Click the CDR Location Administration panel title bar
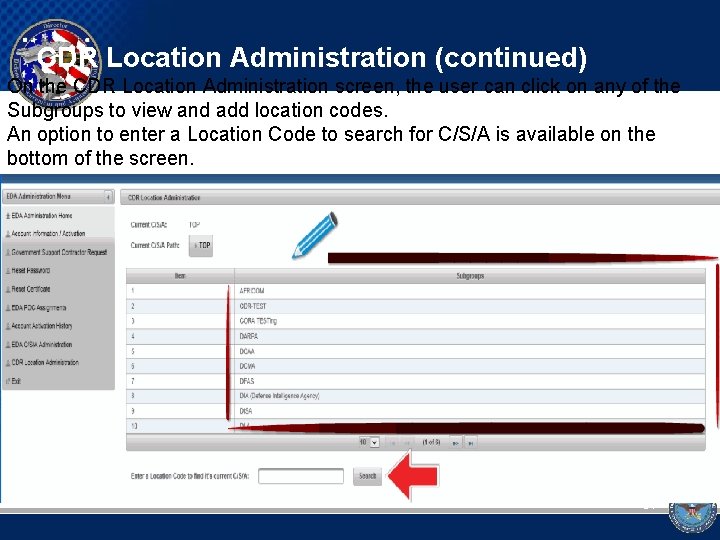 coord(420,197)
